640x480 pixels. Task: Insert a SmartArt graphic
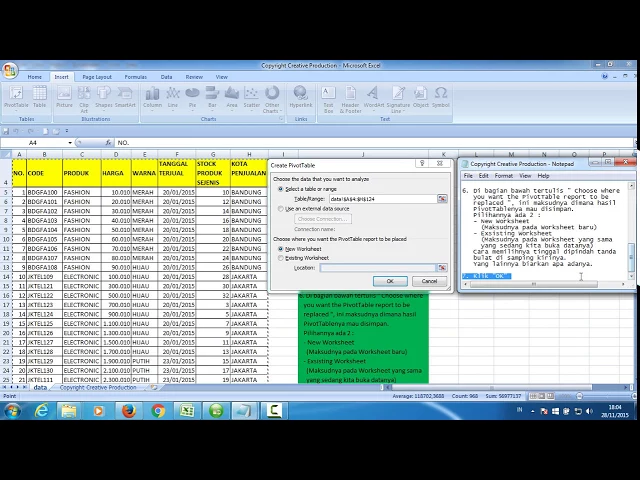125,97
